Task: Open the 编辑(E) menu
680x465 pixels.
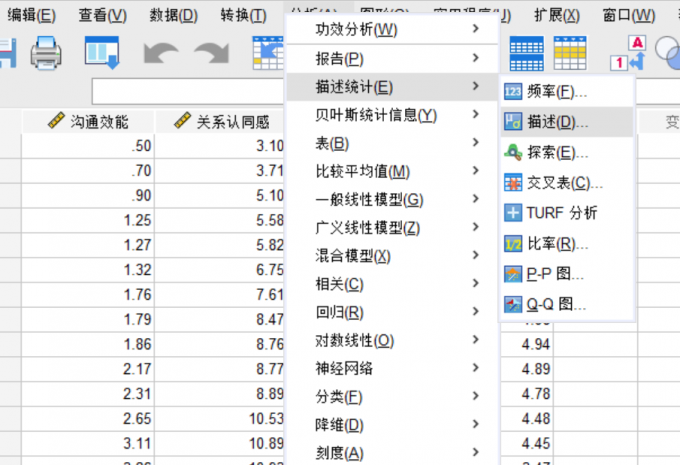Action: tap(32, 15)
